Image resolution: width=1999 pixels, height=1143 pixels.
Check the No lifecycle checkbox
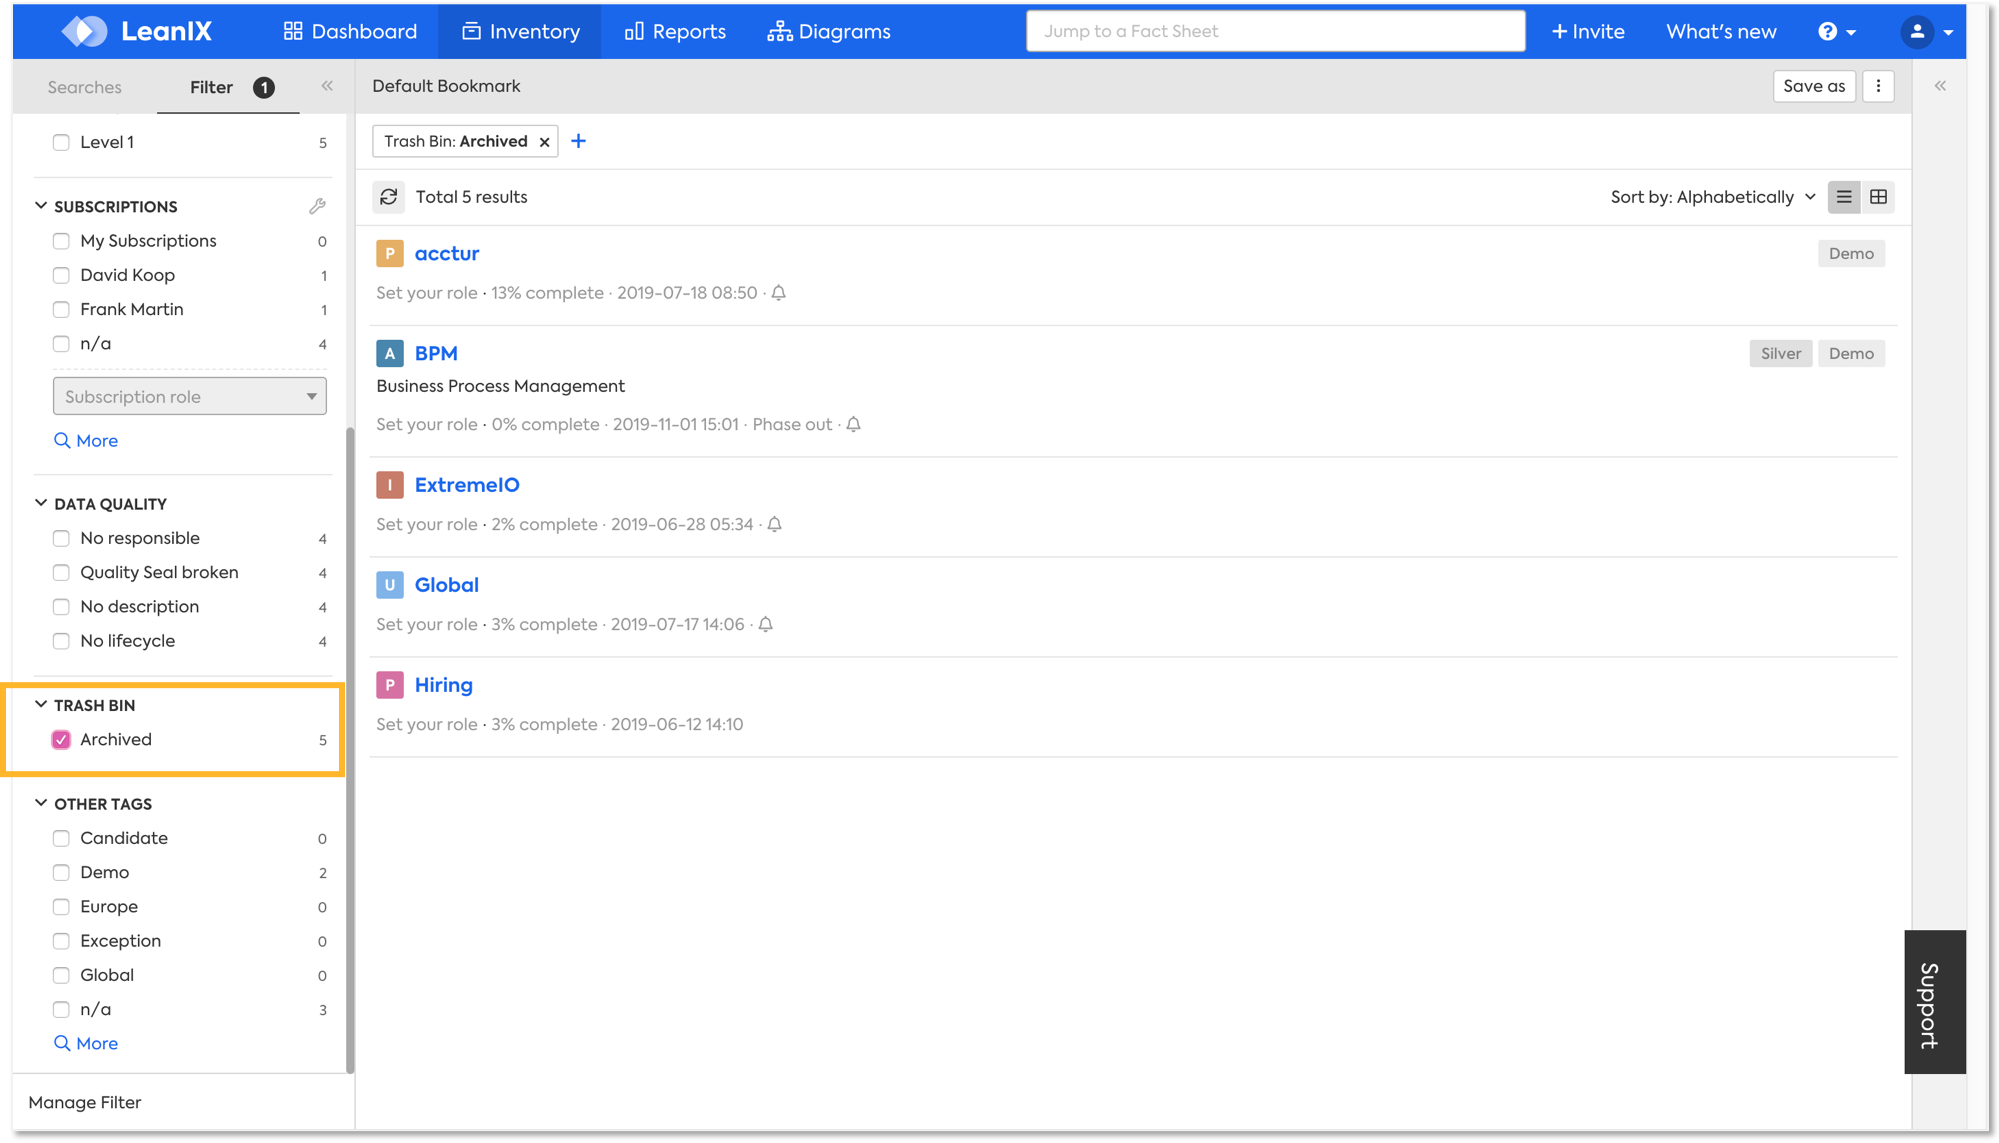pos(61,641)
